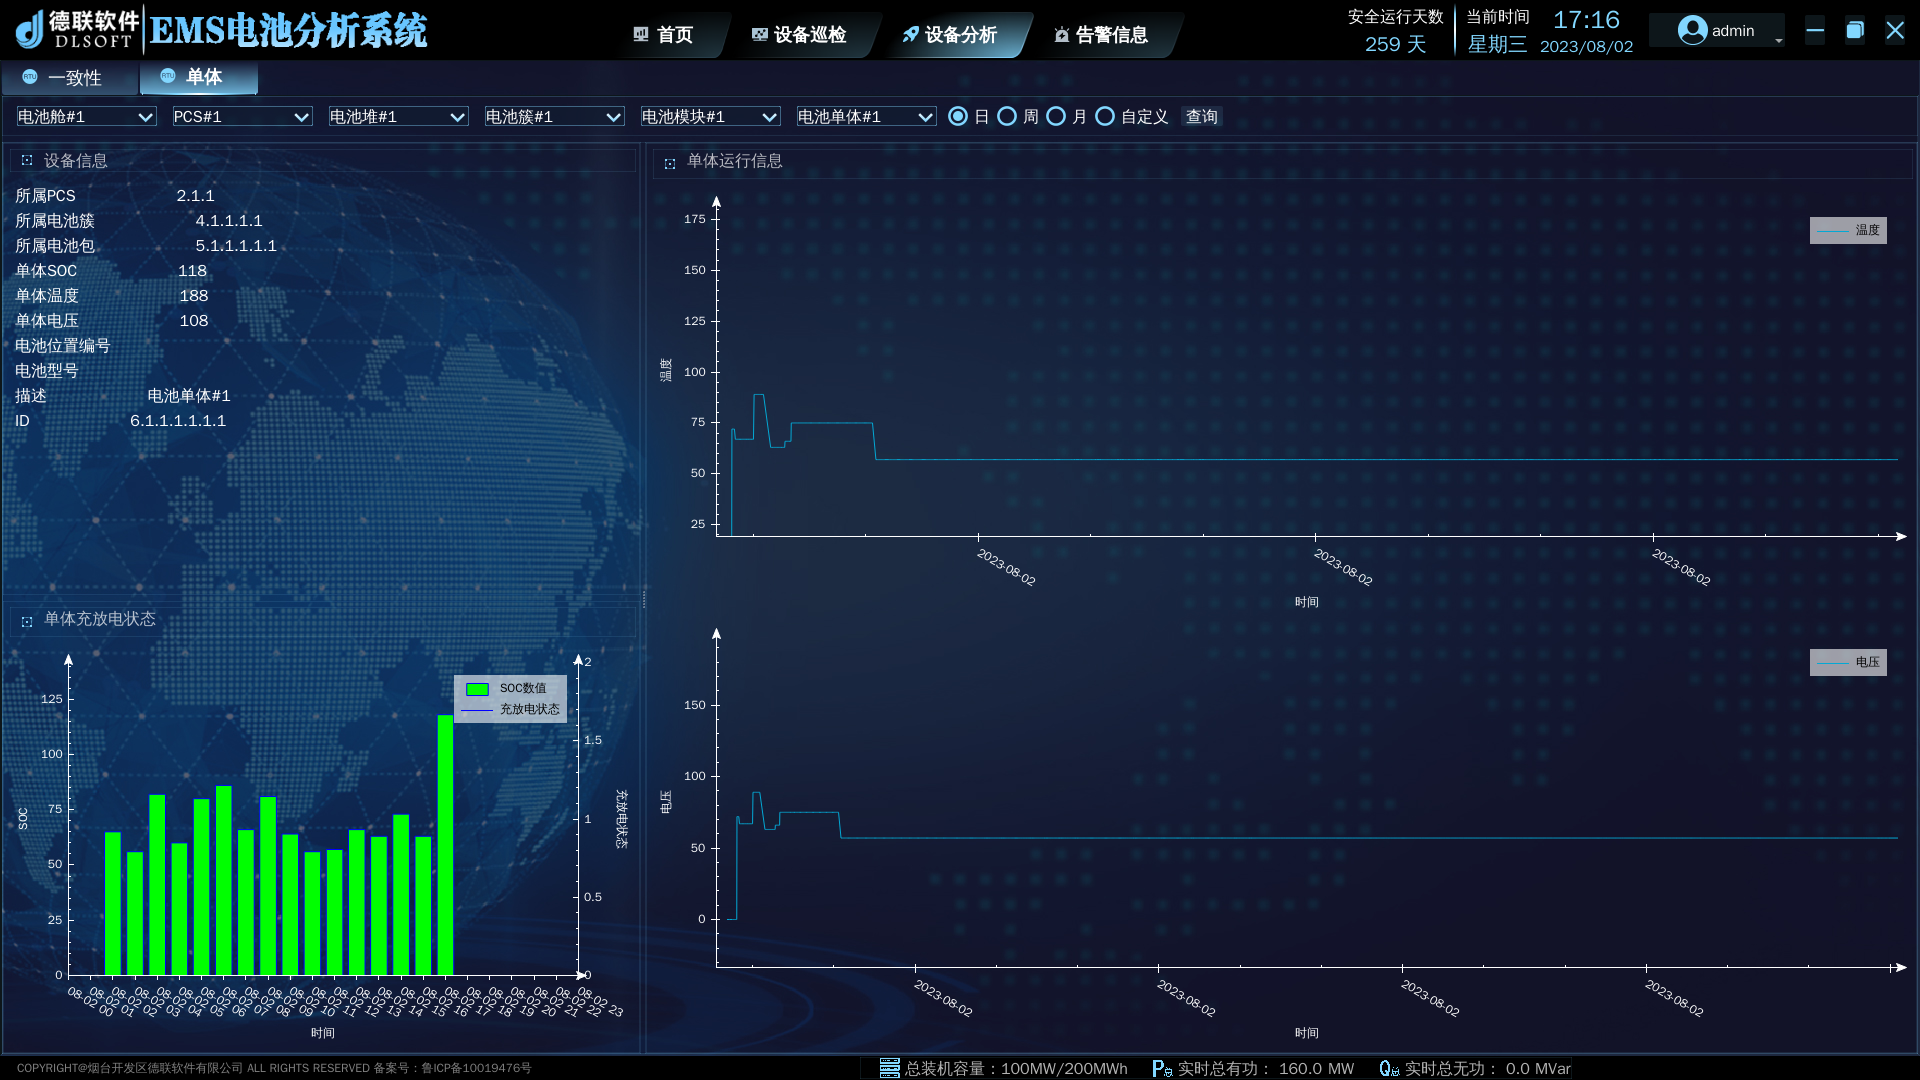This screenshot has height=1080, width=1920.
Task: Choose the 自定义 custom range radio option
Action: click(1105, 117)
